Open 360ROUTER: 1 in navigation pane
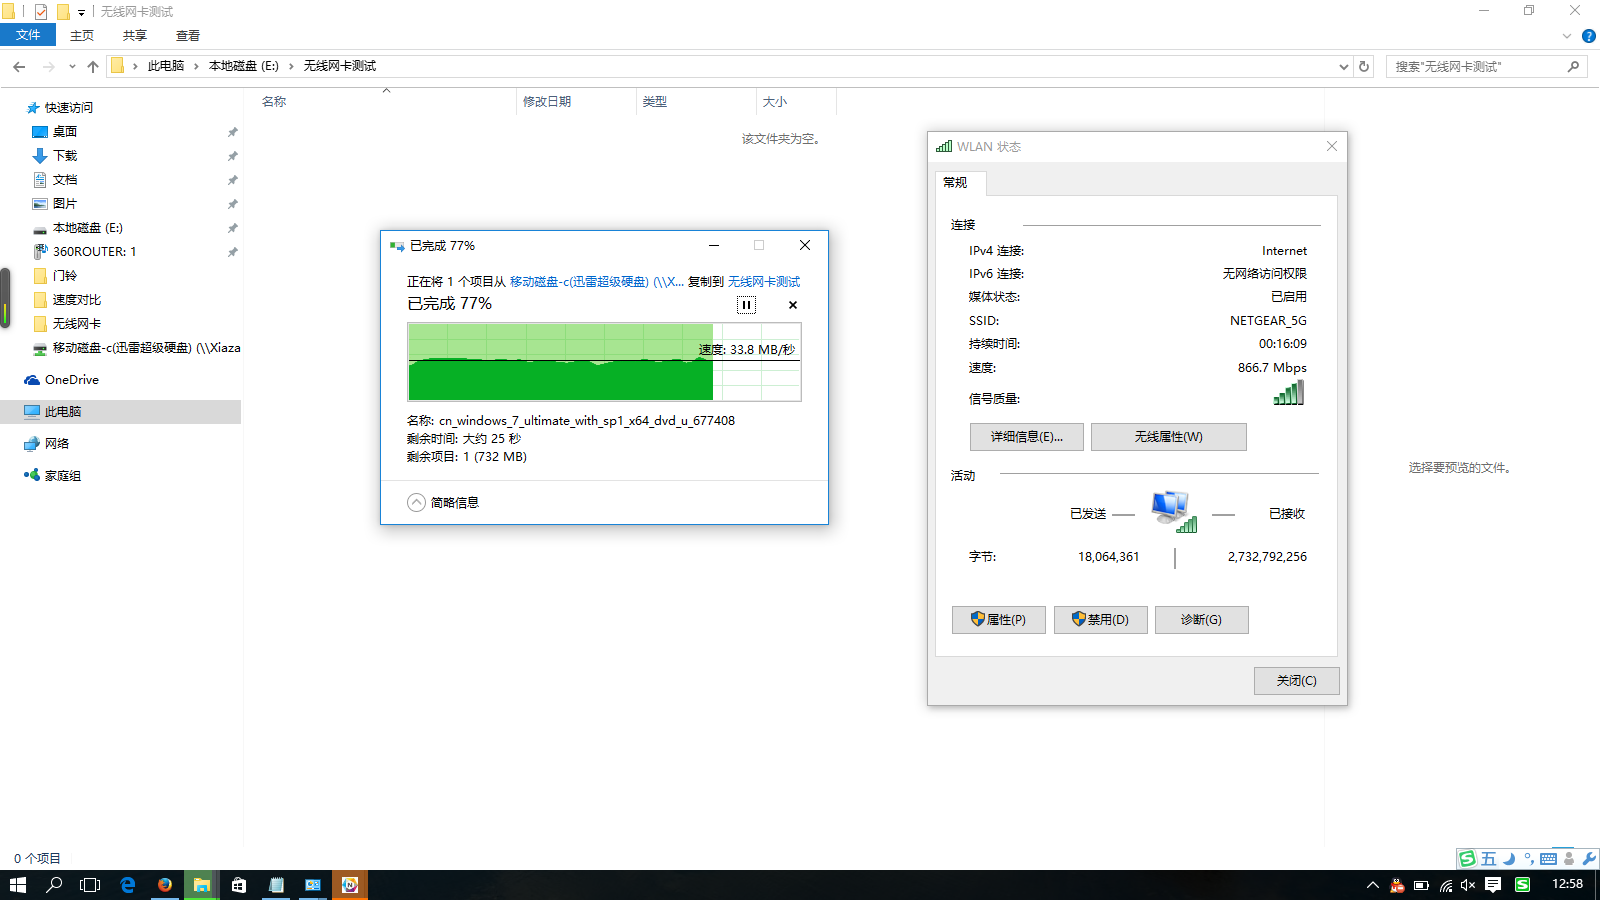 click(94, 252)
